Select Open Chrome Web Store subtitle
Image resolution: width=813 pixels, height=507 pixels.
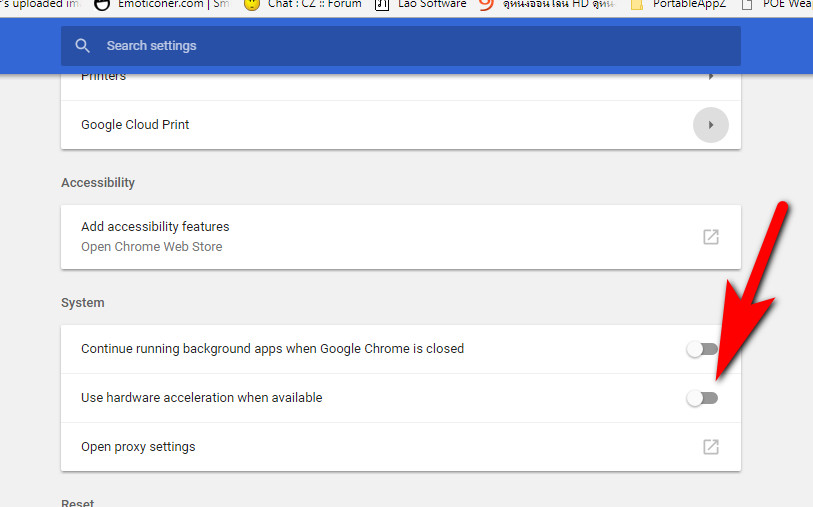[x=151, y=247]
